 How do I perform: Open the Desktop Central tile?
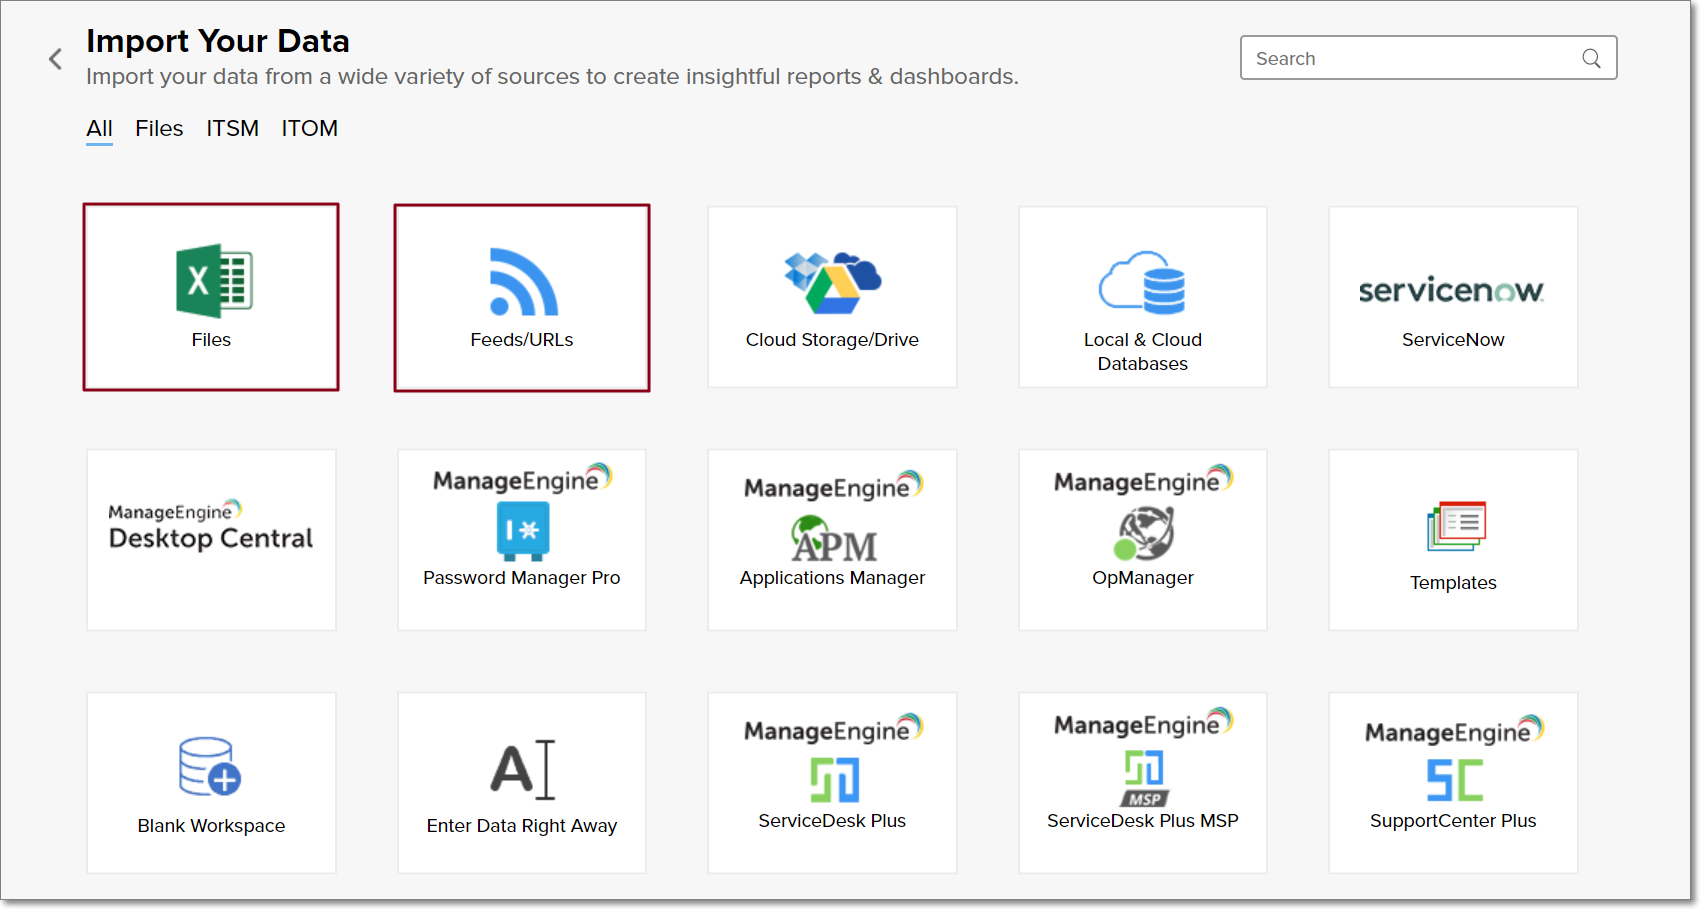click(211, 539)
